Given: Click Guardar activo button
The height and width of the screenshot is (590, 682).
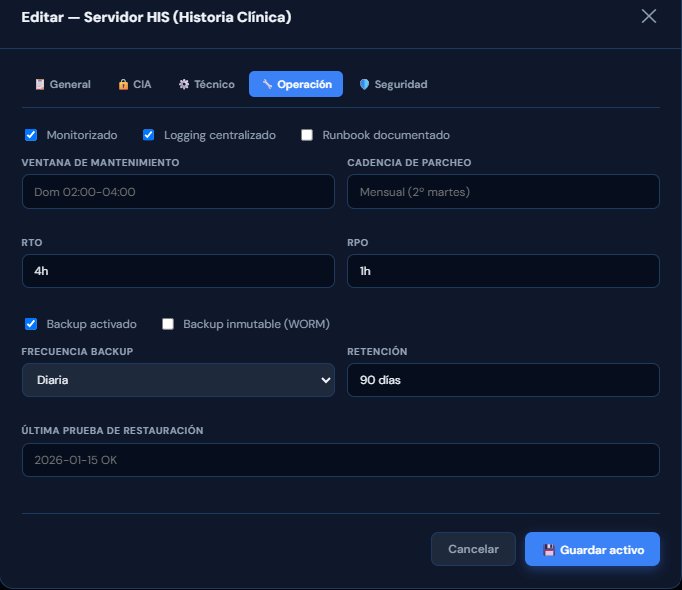Looking at the screenshot, I should [592, 549].
